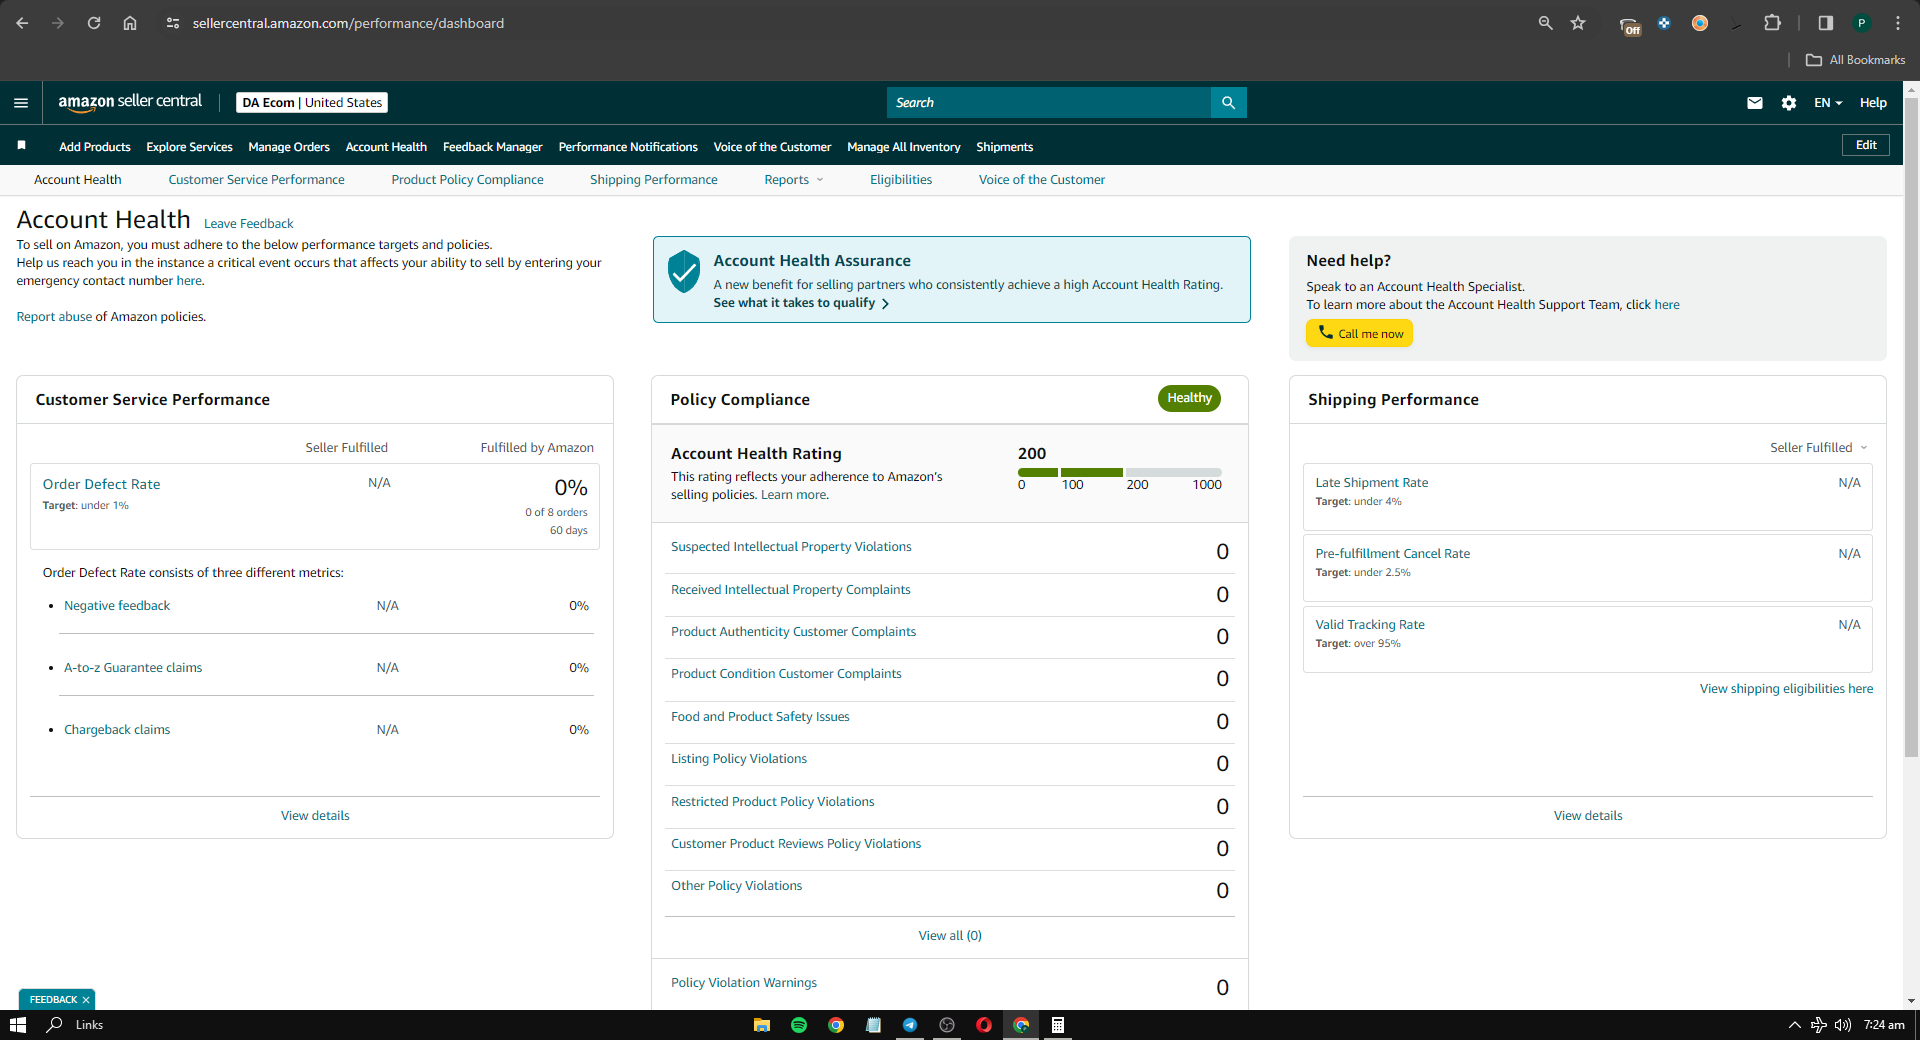Click the Windows Start button

(18, 1025)
